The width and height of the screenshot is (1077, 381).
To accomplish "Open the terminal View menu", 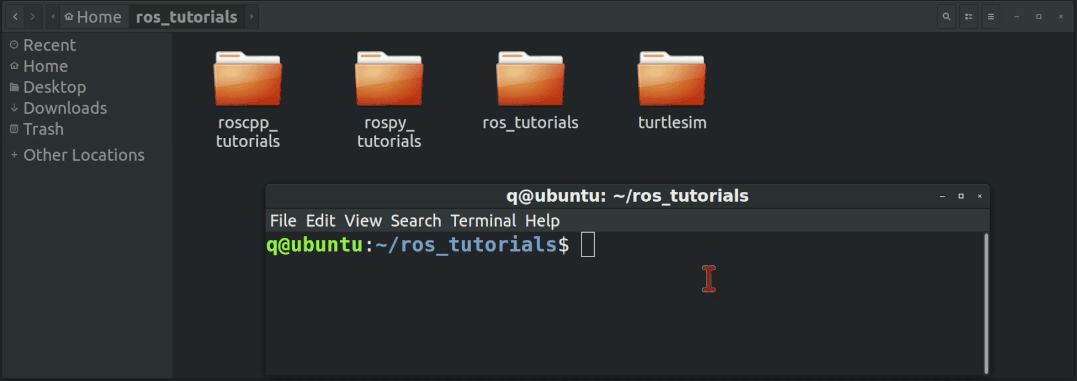I will 363,221.
